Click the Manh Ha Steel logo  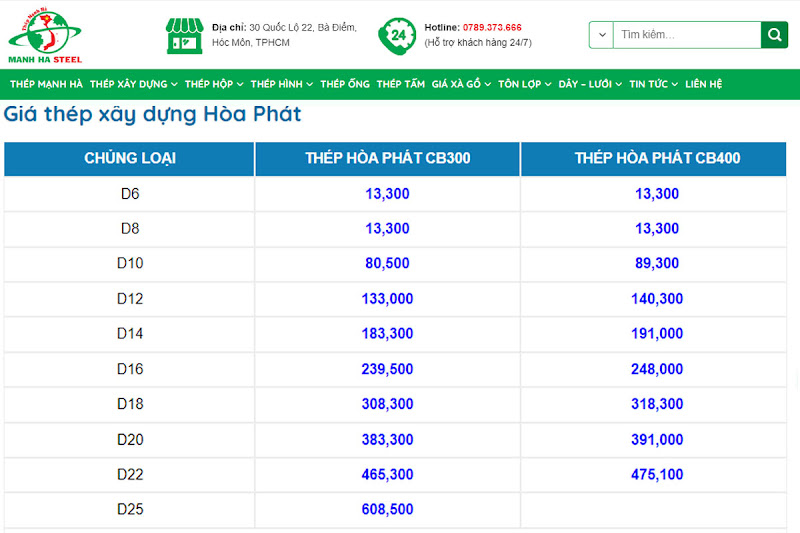pyautogui.click(x=45, y=35)
